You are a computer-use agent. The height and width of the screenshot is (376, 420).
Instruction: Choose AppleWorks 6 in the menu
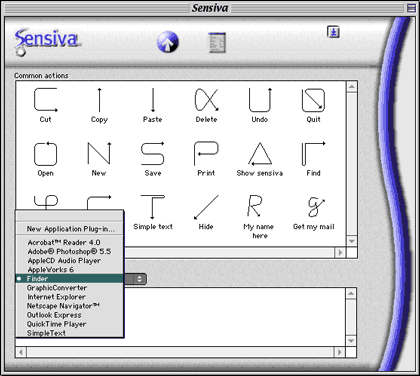(70, 269)
